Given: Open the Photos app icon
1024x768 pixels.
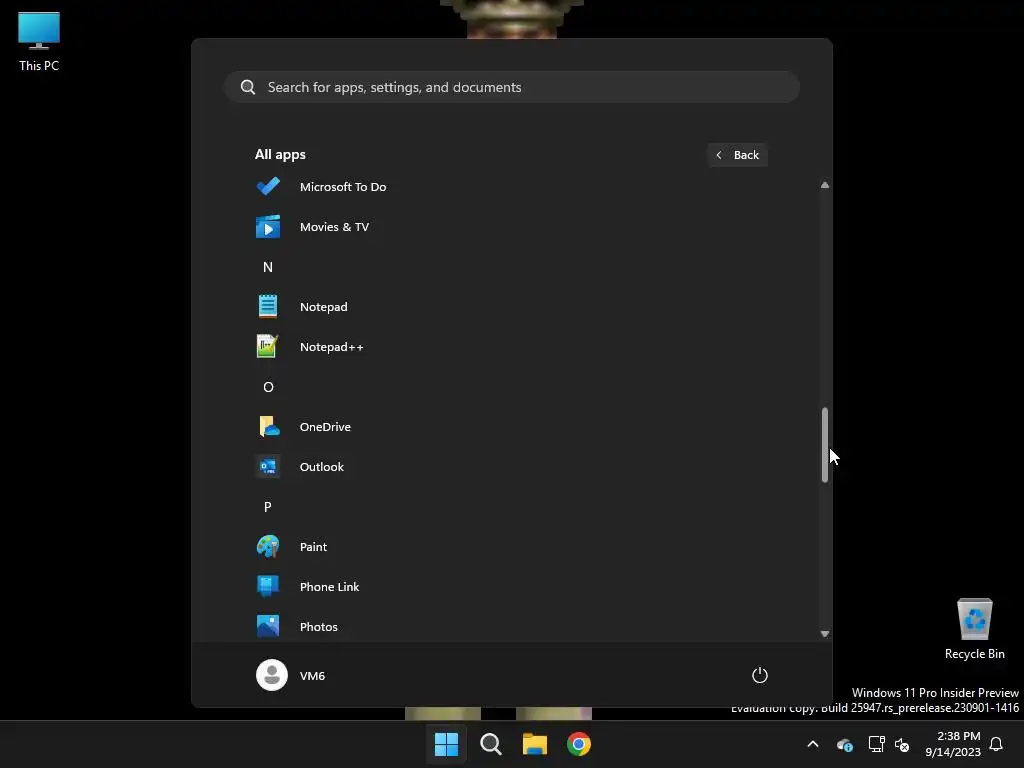Looking at the screenshot, I should click(x=268, y=626).
